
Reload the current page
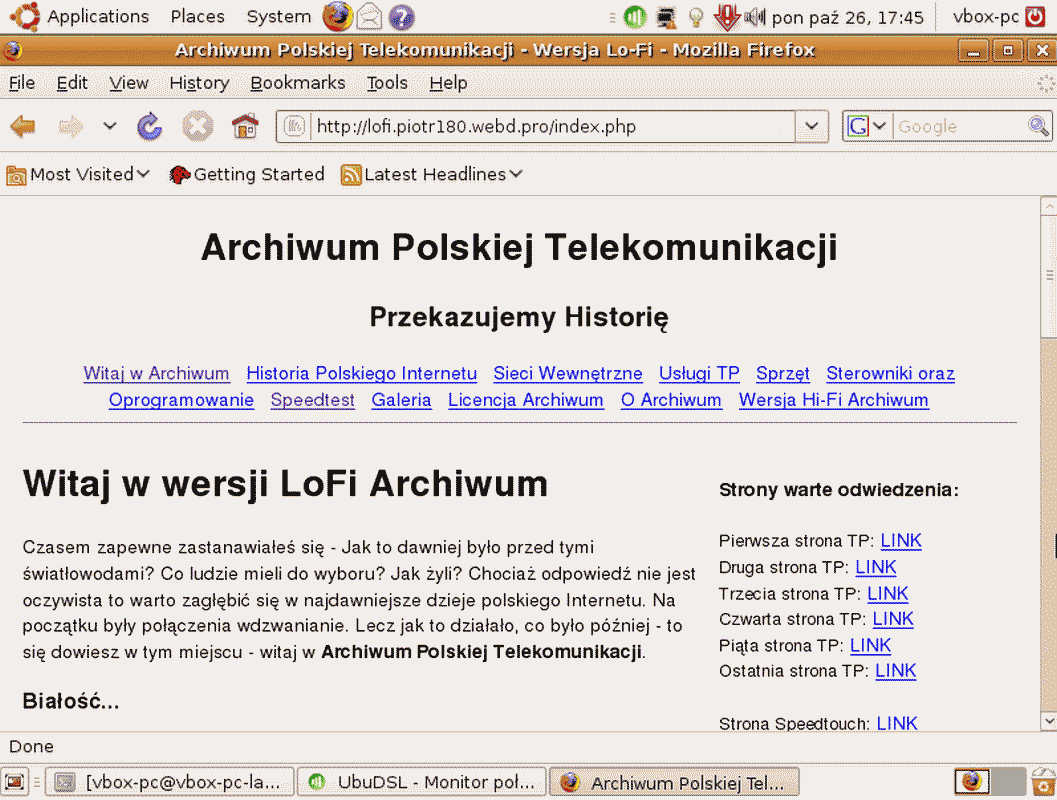[150, 126]
